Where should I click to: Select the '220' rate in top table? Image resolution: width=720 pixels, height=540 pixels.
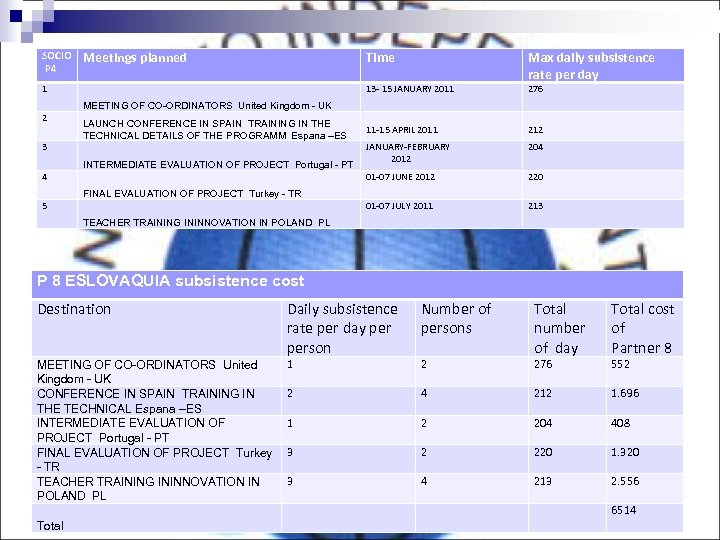pos(535,177)
